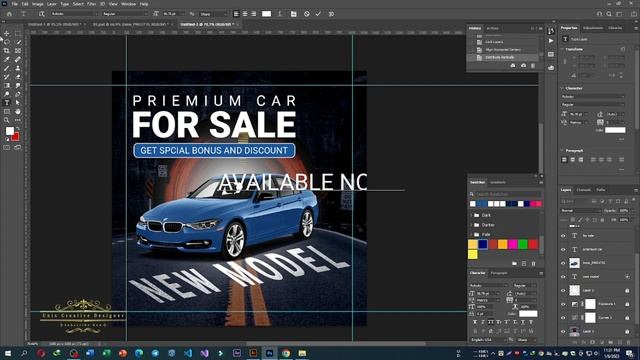The image size is (640, 360).
Task: Select the Eyedropper tool
Action: [7, 60]
